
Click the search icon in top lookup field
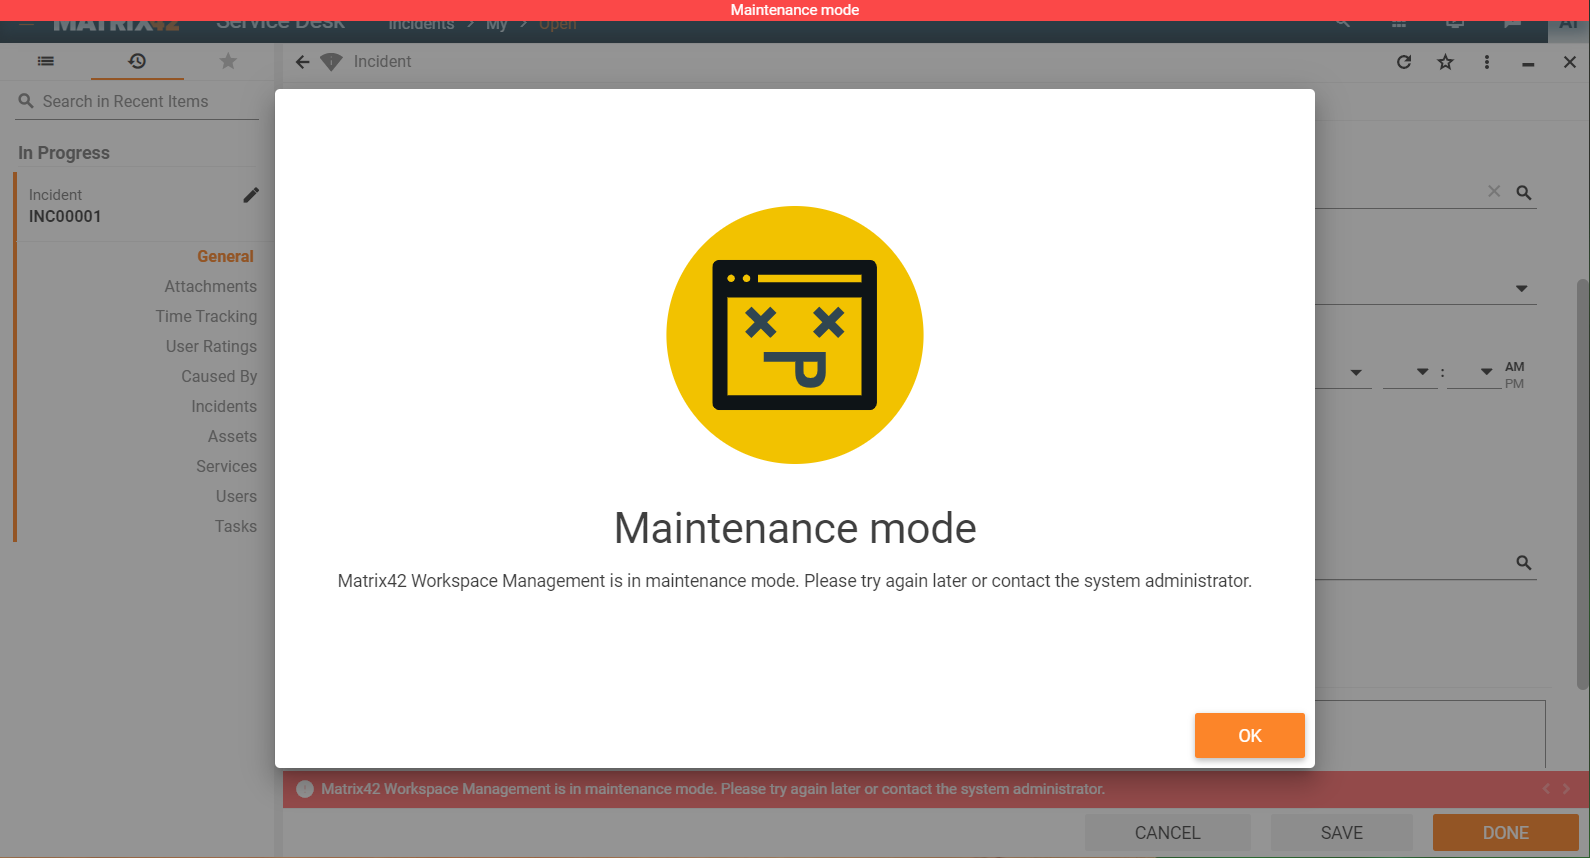coord(1524,192)
